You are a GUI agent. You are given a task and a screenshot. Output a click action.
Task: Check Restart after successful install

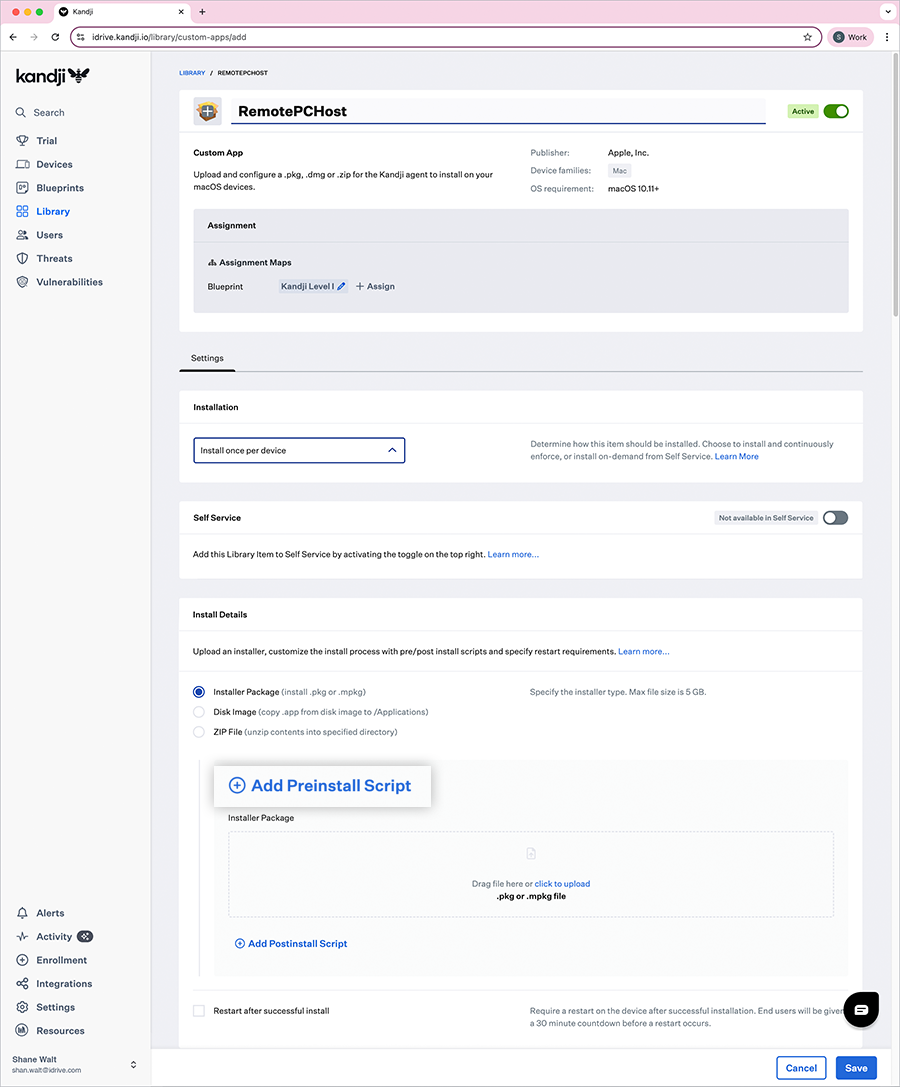[199, 1011]
